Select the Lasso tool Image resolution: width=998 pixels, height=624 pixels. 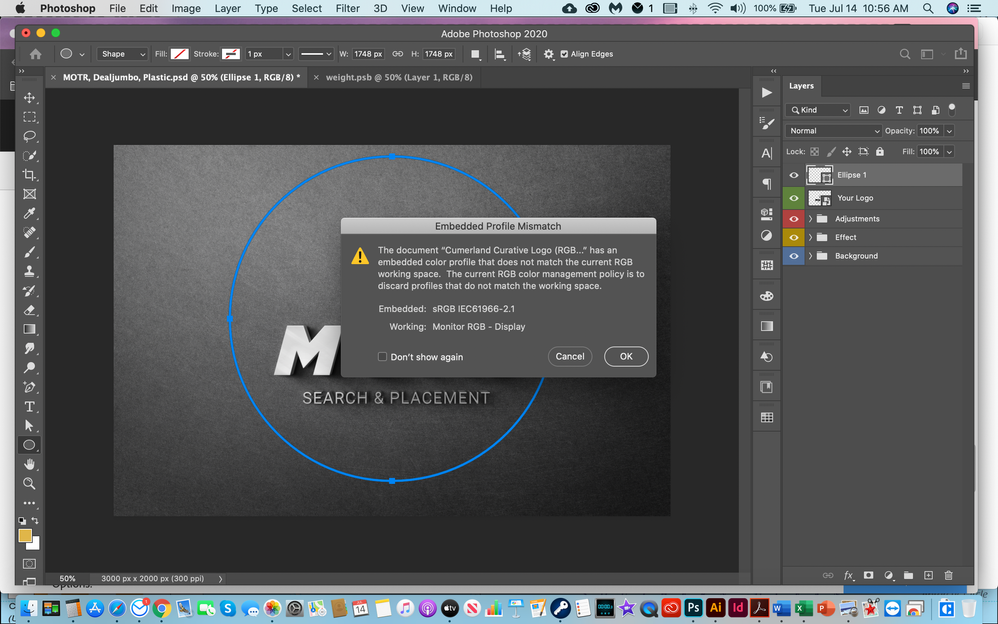coord(30,136)
